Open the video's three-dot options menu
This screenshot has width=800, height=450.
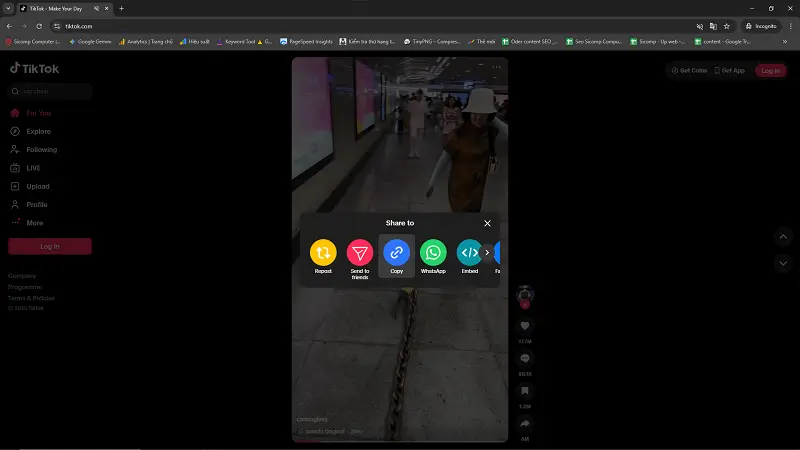(x=496, y=67)
